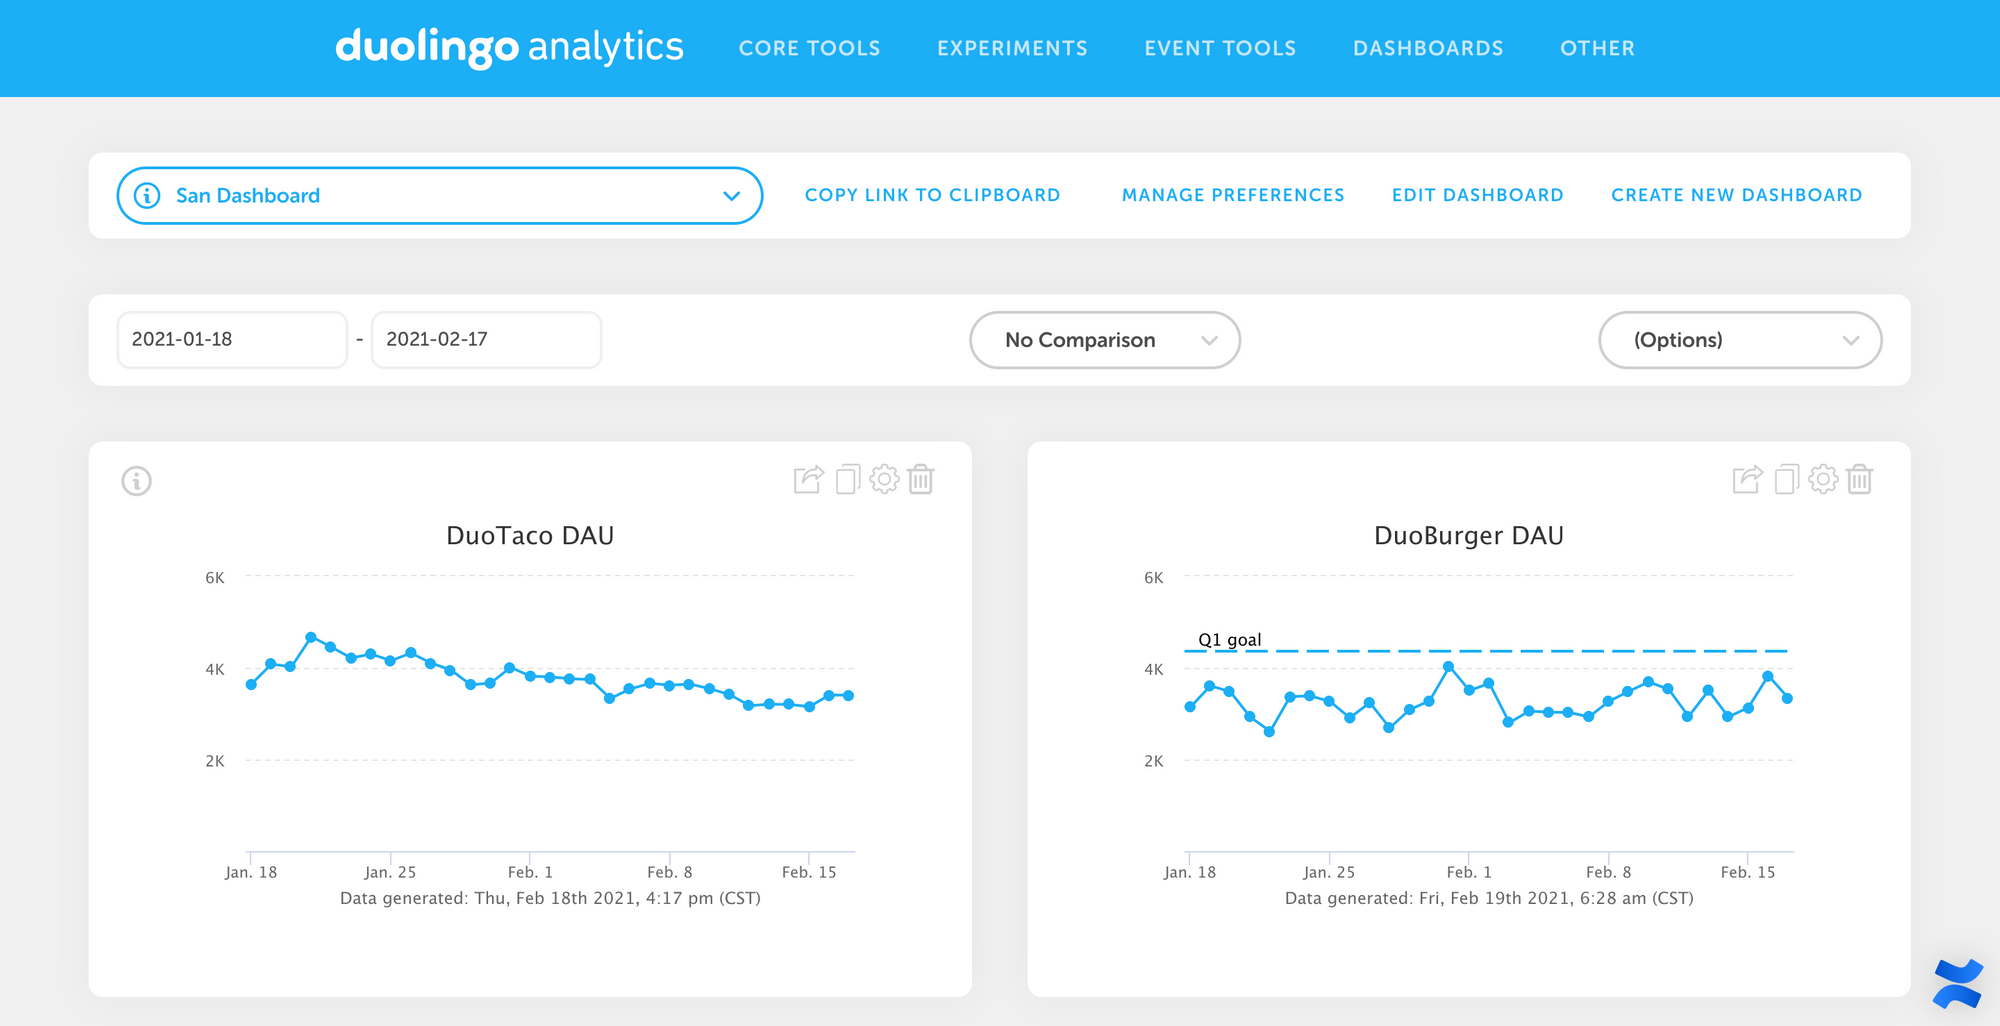Click the share icon on DuoTaco DAU chart
This screenshot has height=1026, width=2000.
click(x=808, y=480)
